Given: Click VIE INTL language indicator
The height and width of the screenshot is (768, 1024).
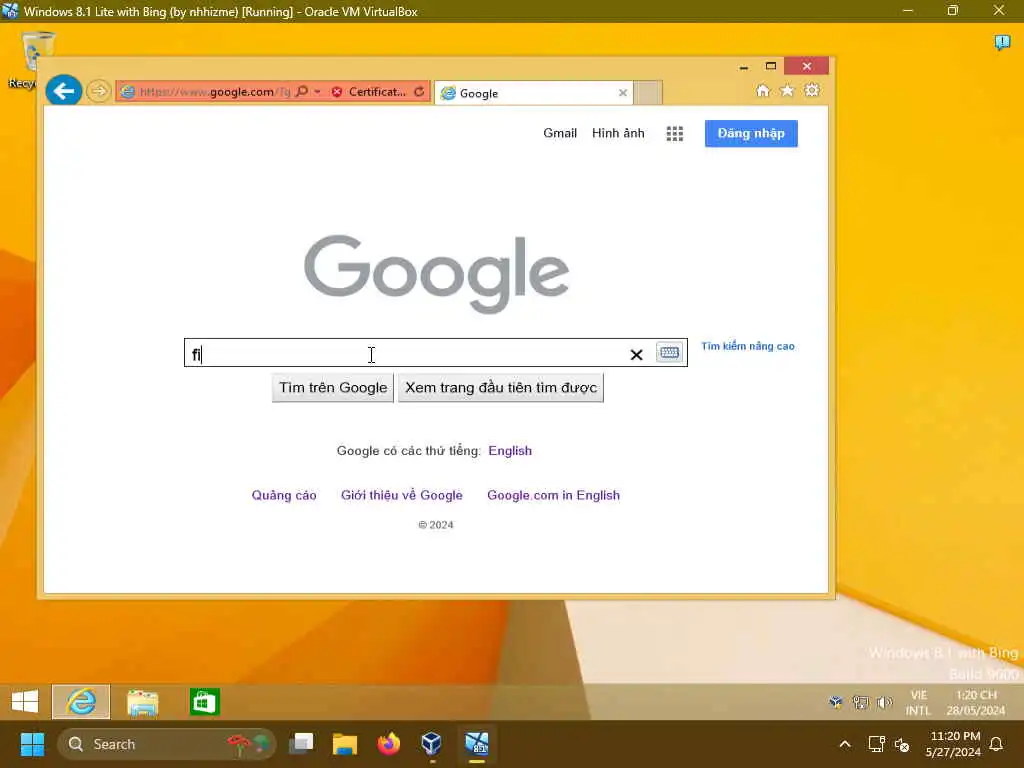Looking at the screenshot, I should pyautogui.click(x=918, y=703).
